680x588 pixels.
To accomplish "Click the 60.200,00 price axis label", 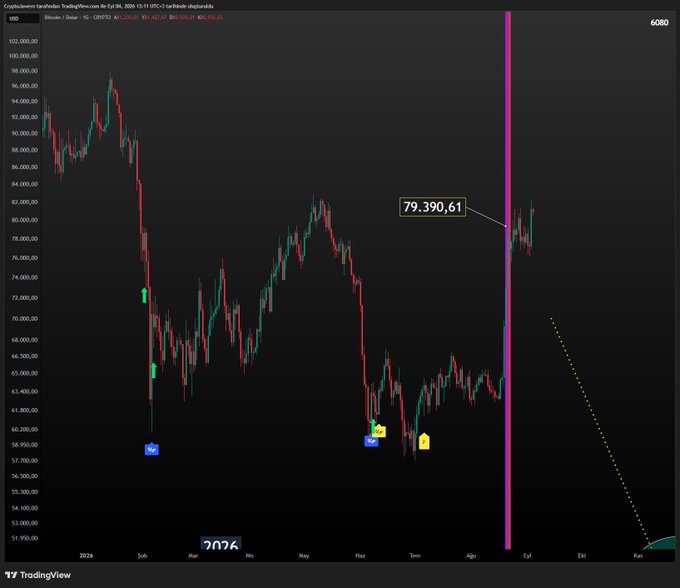I will pyautogui.click(x=25, y=429).
